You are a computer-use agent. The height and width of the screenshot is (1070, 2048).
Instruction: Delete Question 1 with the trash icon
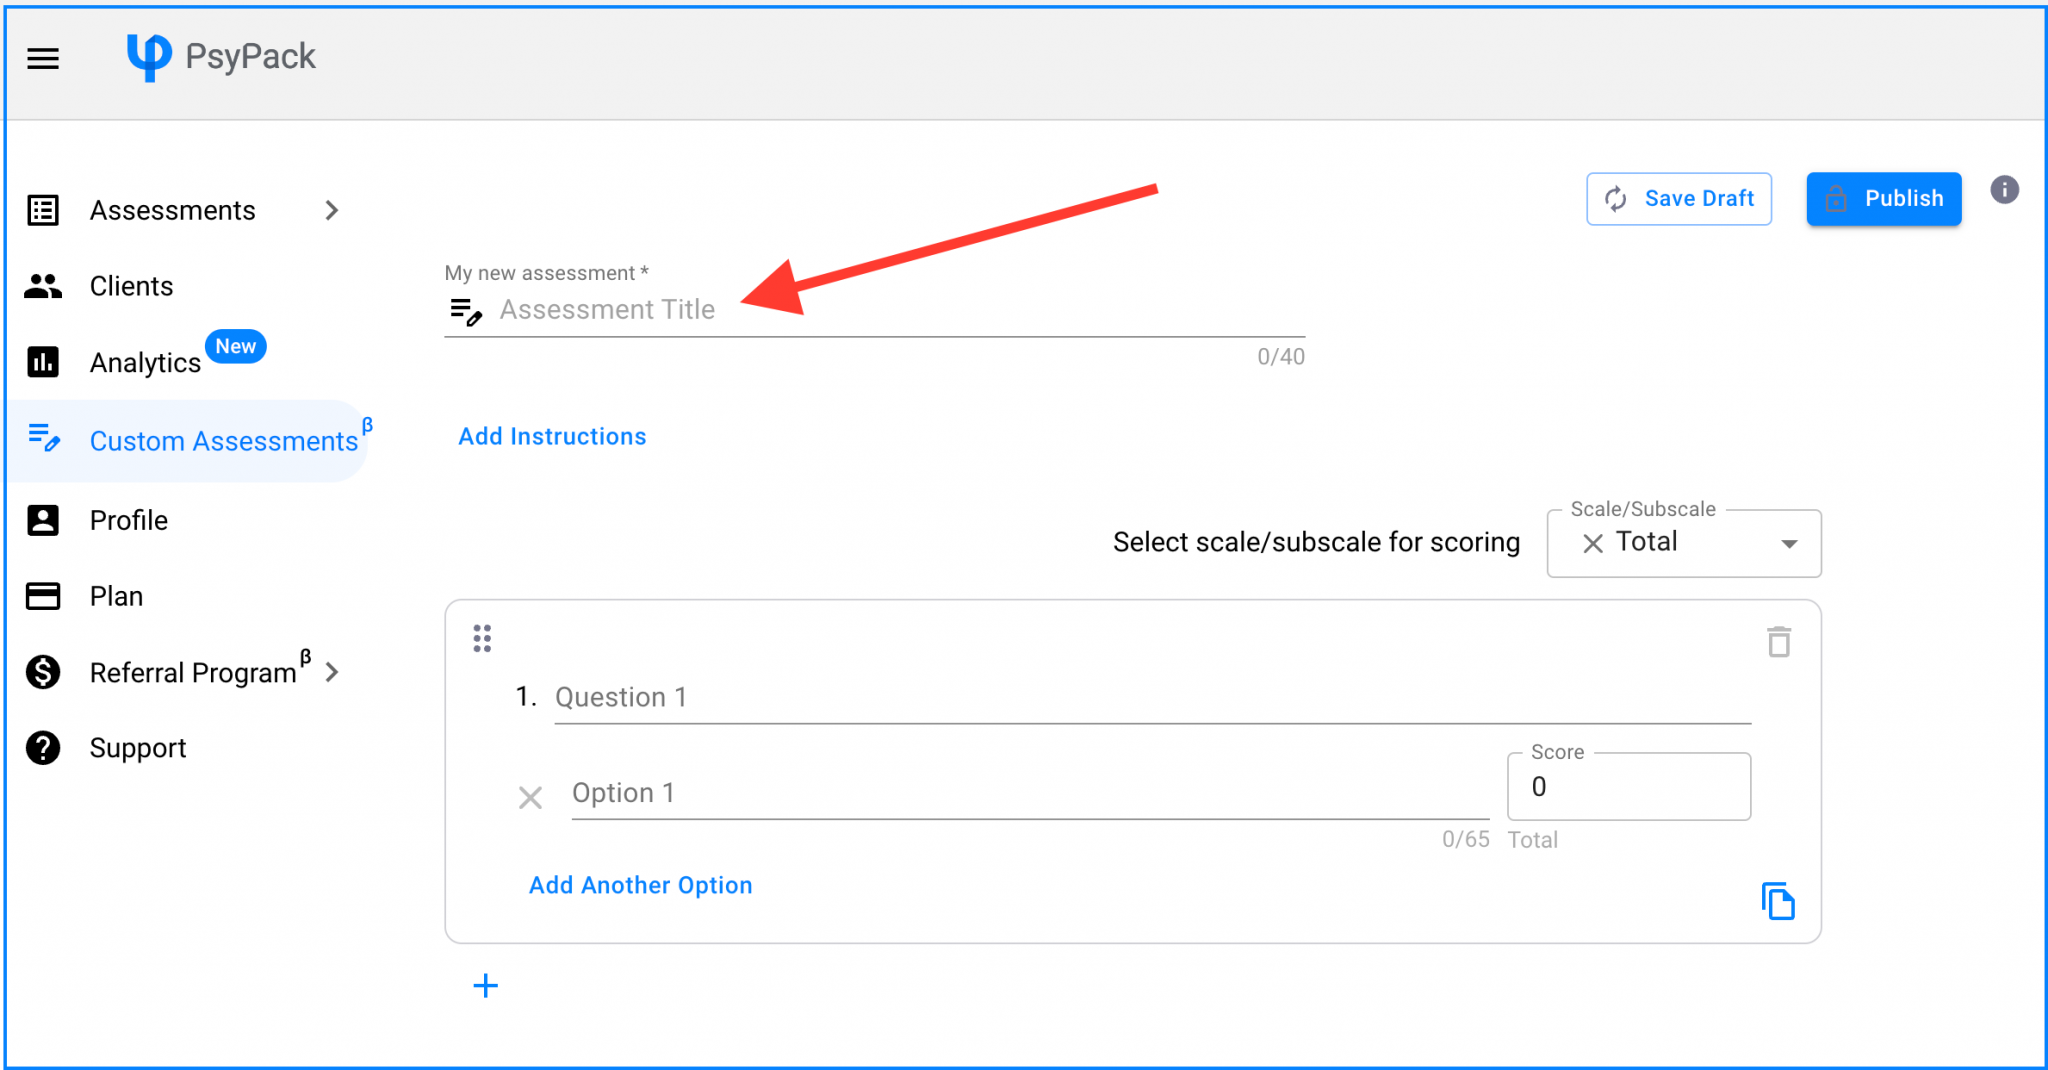click(x=1779, y=642)
